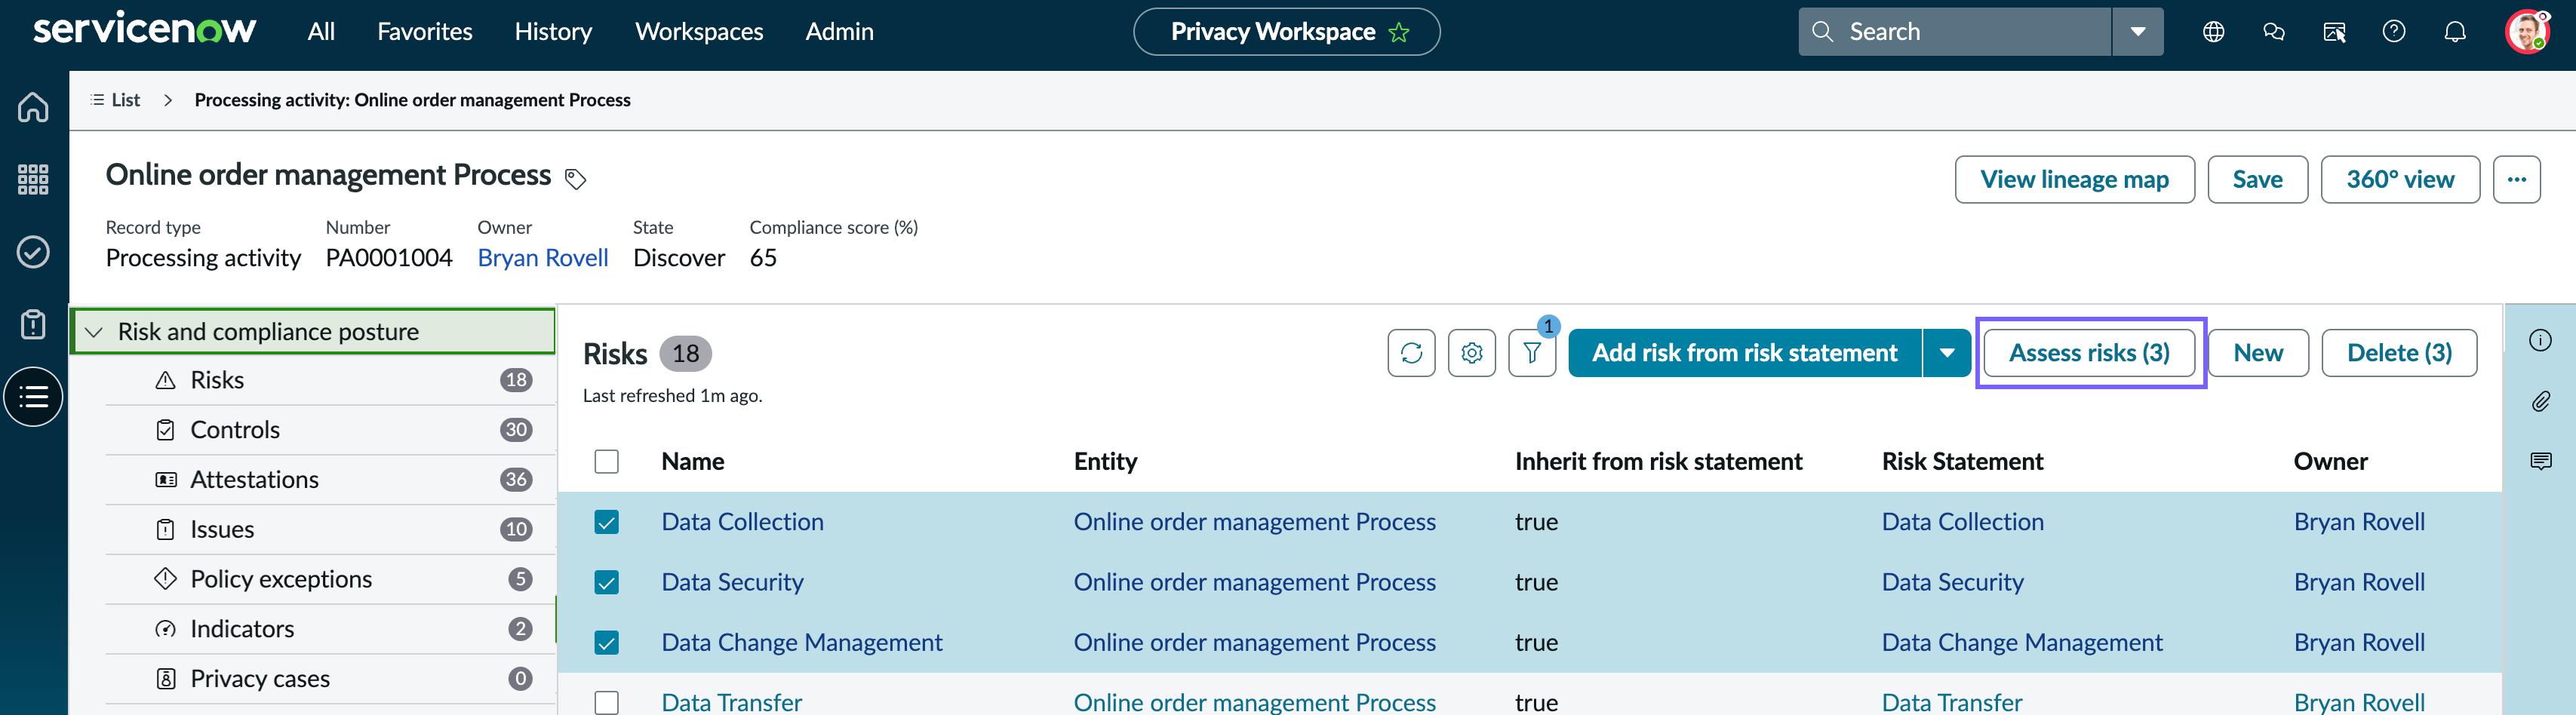The image size is (2576, 715).
Task: Click the search magnifier icon
Action: tap(1822, 32)
